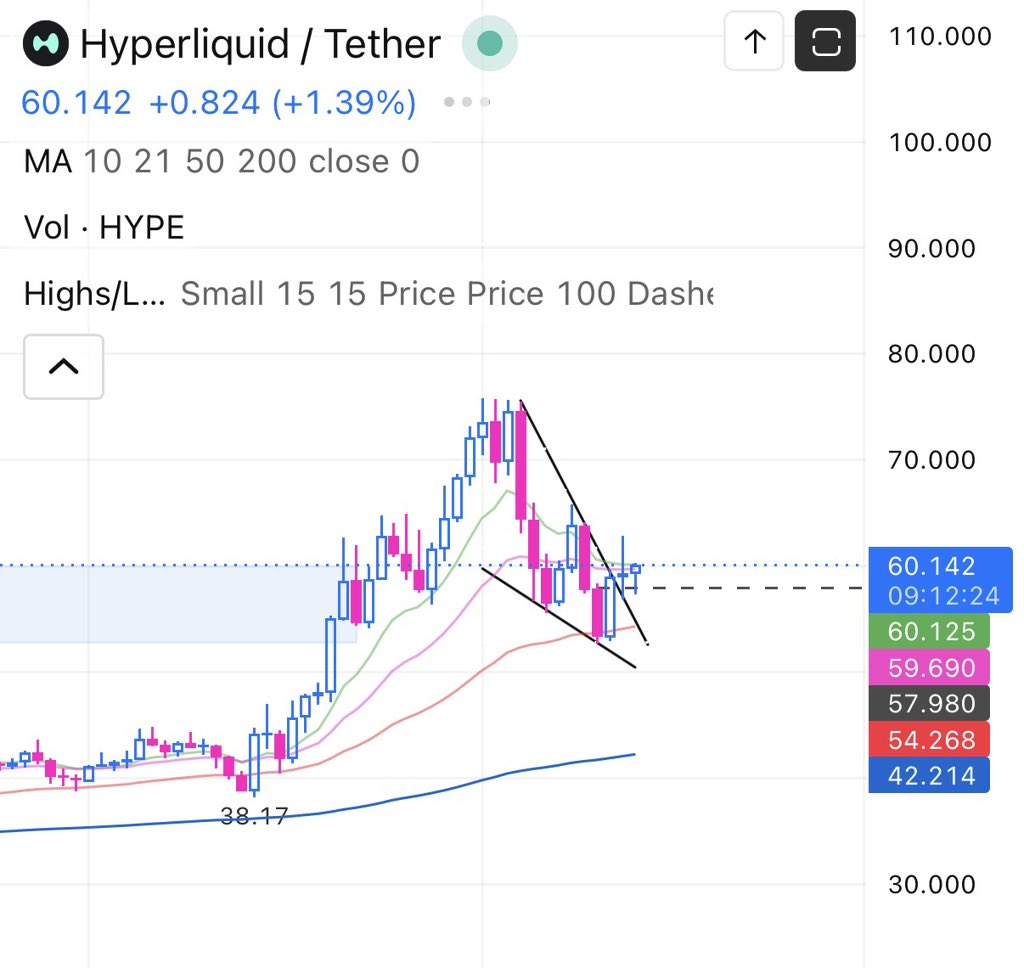Select the MA 10 21 50 200 indicator
Image resolution: width=1024 pixels, height=968 pixels.
pyautogui.click(x=221, y=161)
